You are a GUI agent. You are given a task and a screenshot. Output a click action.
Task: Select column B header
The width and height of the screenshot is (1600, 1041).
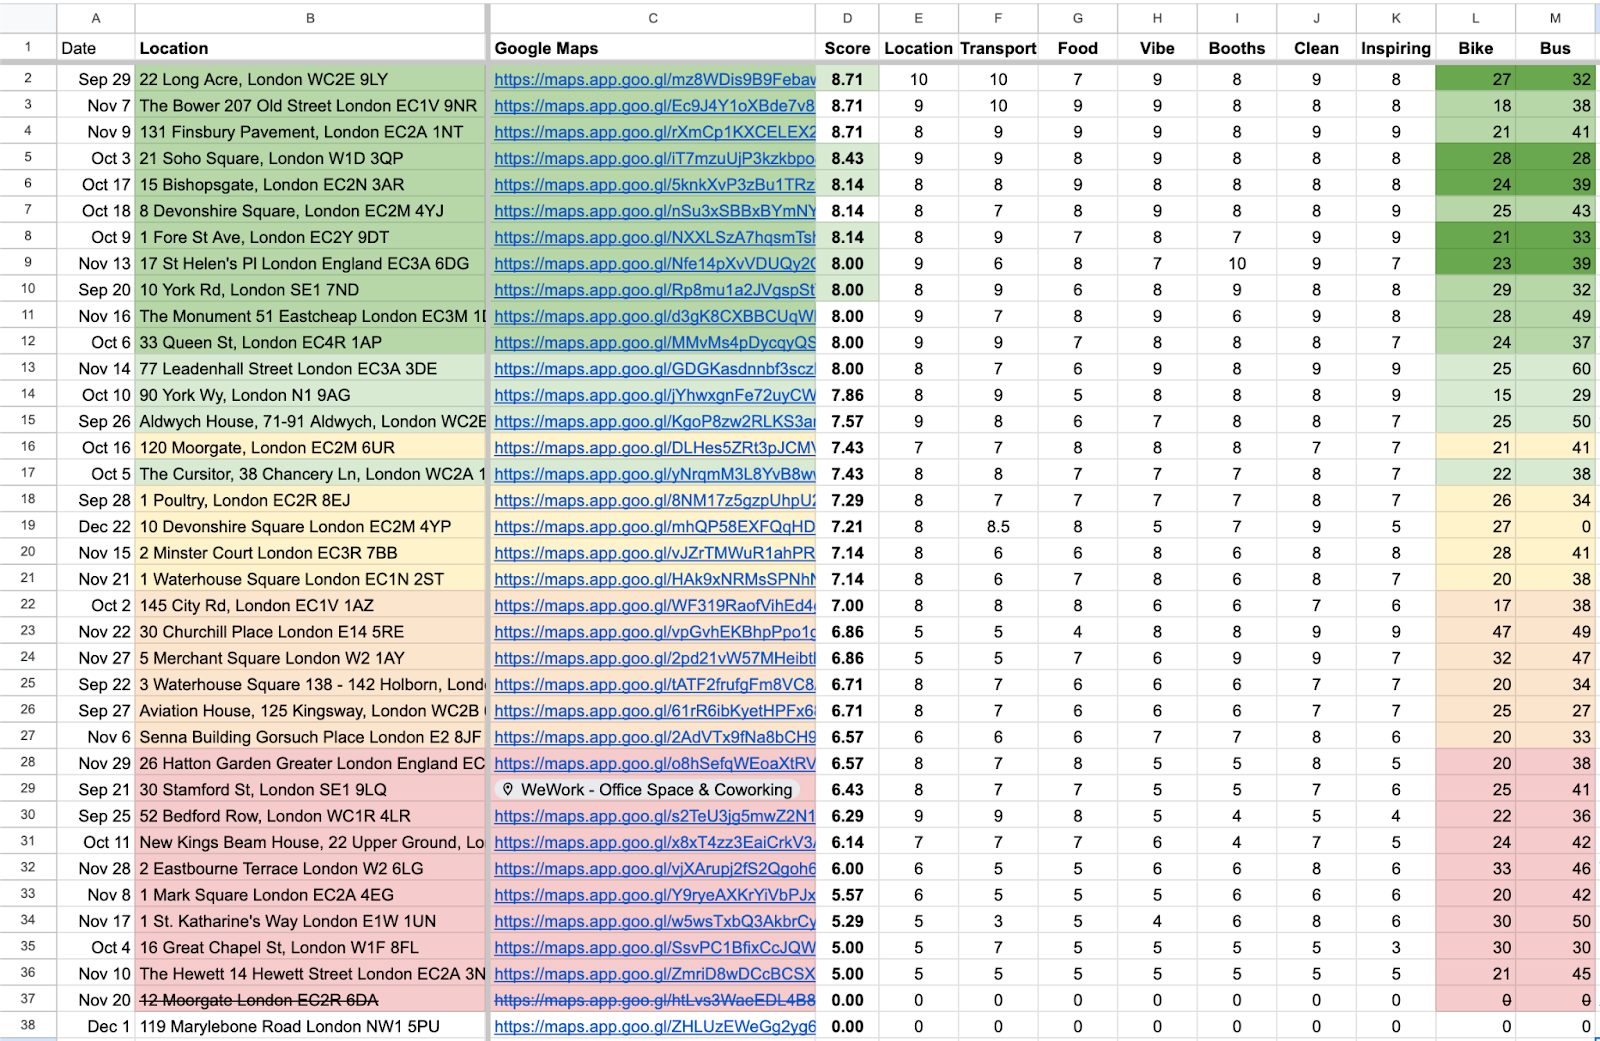310,18
